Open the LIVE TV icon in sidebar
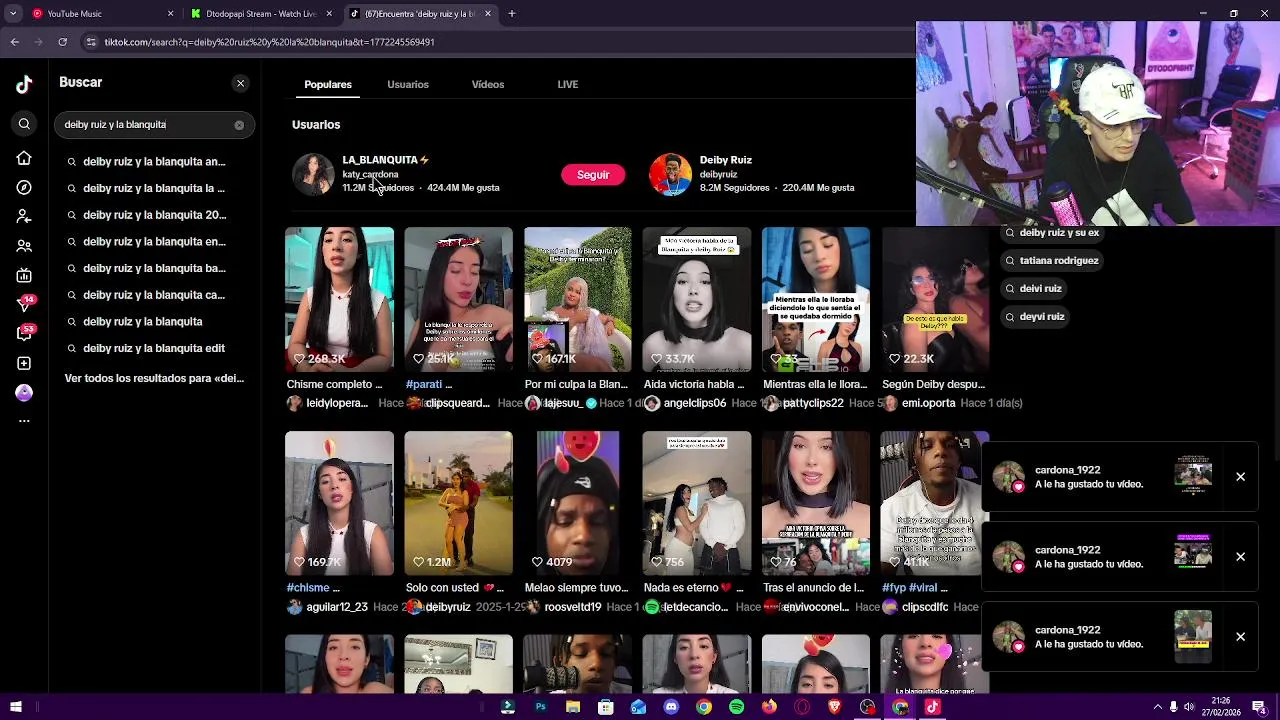 24,275
